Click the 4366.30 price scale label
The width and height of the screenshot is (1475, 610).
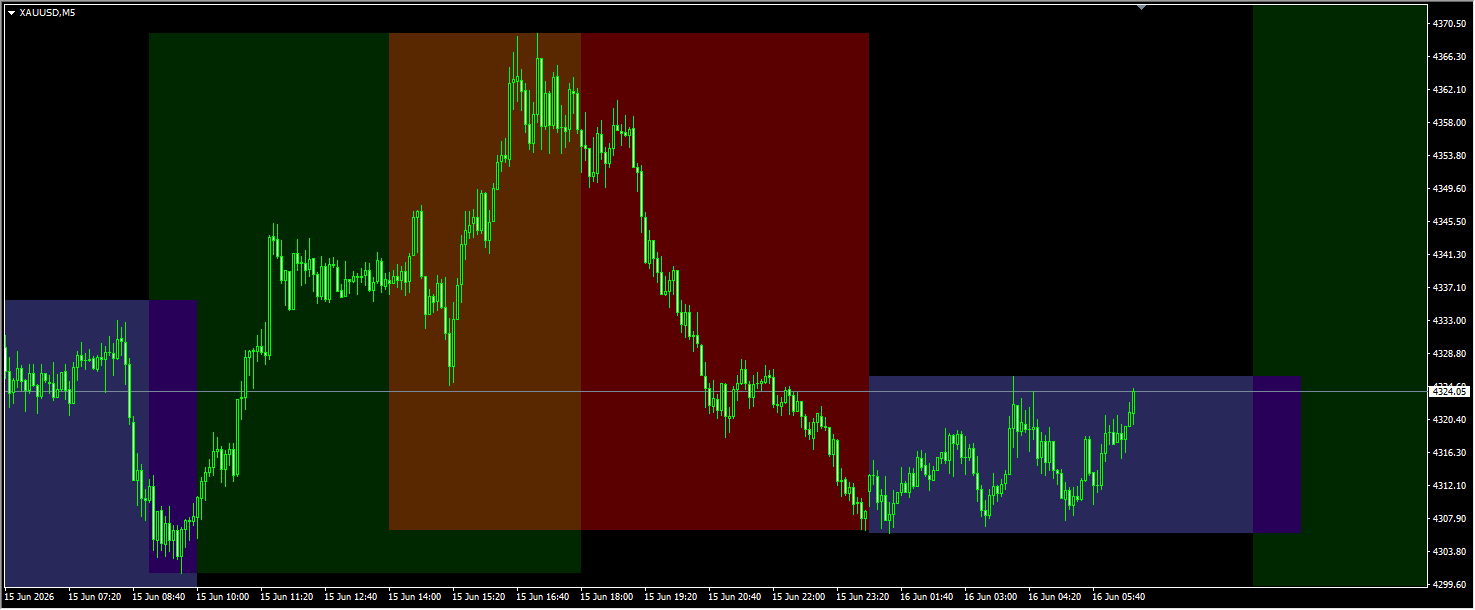1448,56
